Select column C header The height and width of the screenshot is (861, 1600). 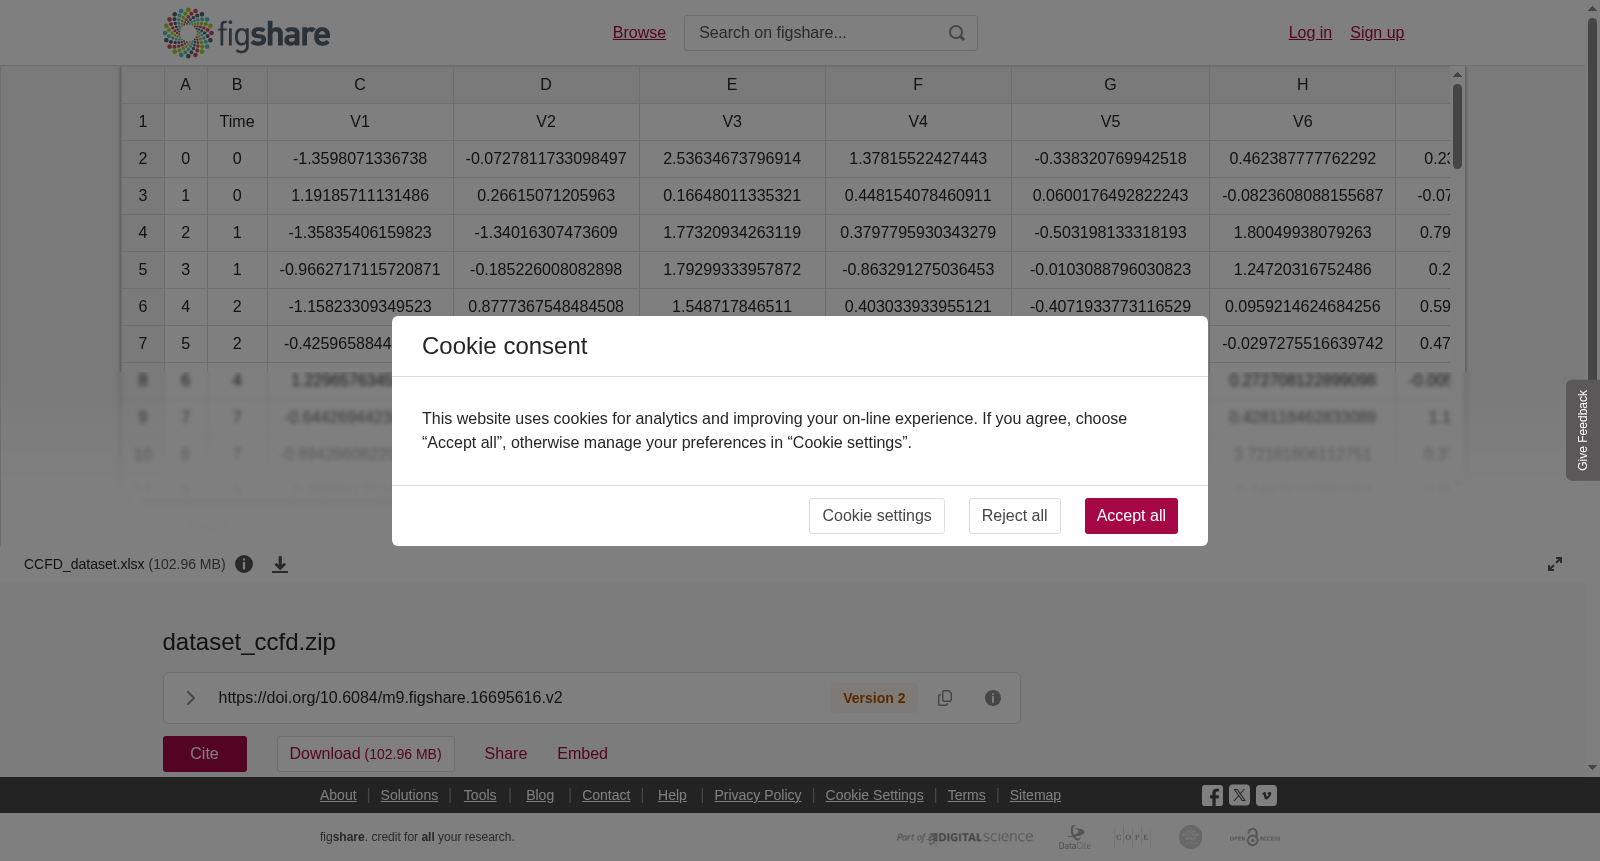[360, 85]
